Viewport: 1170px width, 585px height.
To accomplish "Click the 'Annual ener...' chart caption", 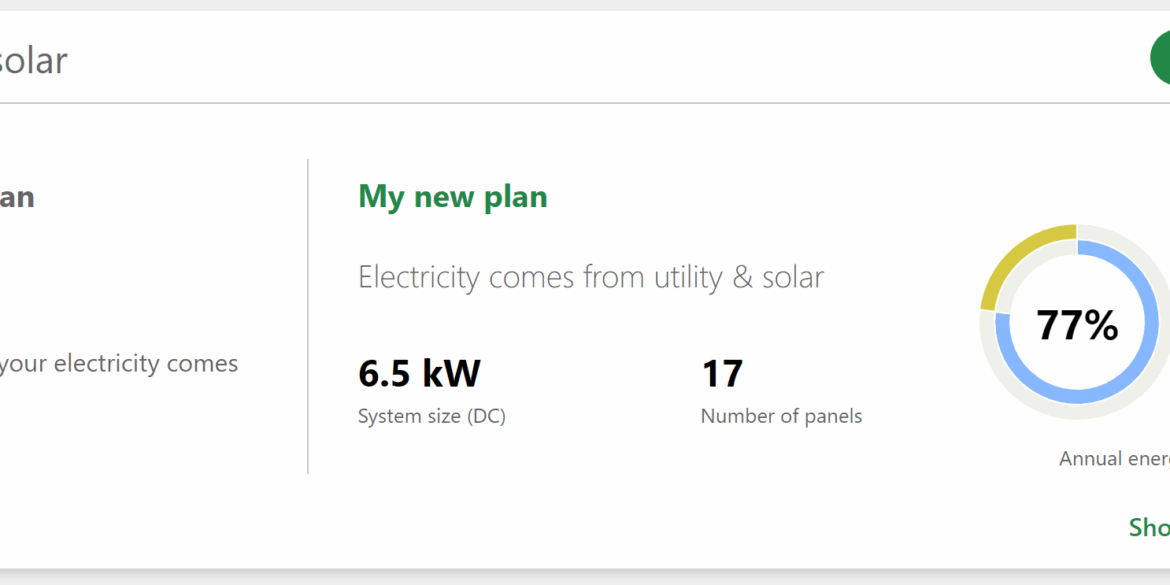I will (x=1114, y=459).
